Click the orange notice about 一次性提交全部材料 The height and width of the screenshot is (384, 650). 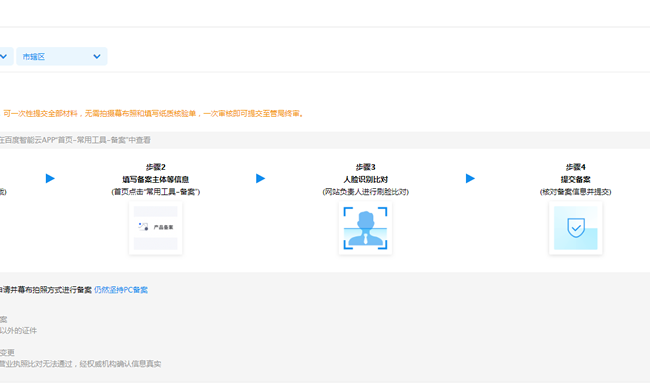pyautogui.click(x=154, y=114)
